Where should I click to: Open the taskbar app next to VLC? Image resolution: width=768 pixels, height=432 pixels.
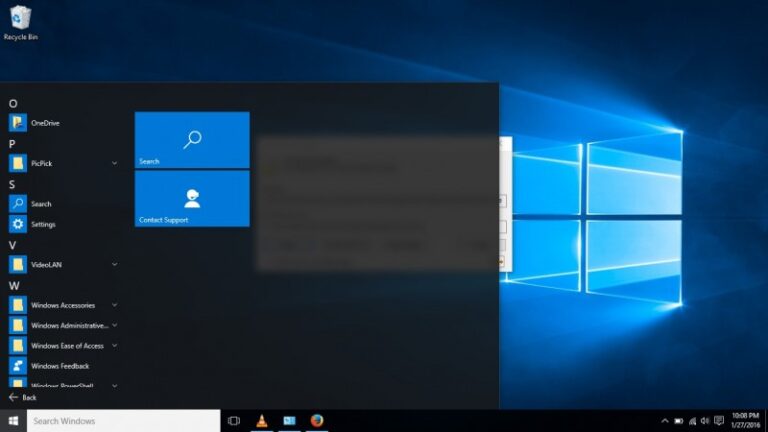[x=289, y=421]
